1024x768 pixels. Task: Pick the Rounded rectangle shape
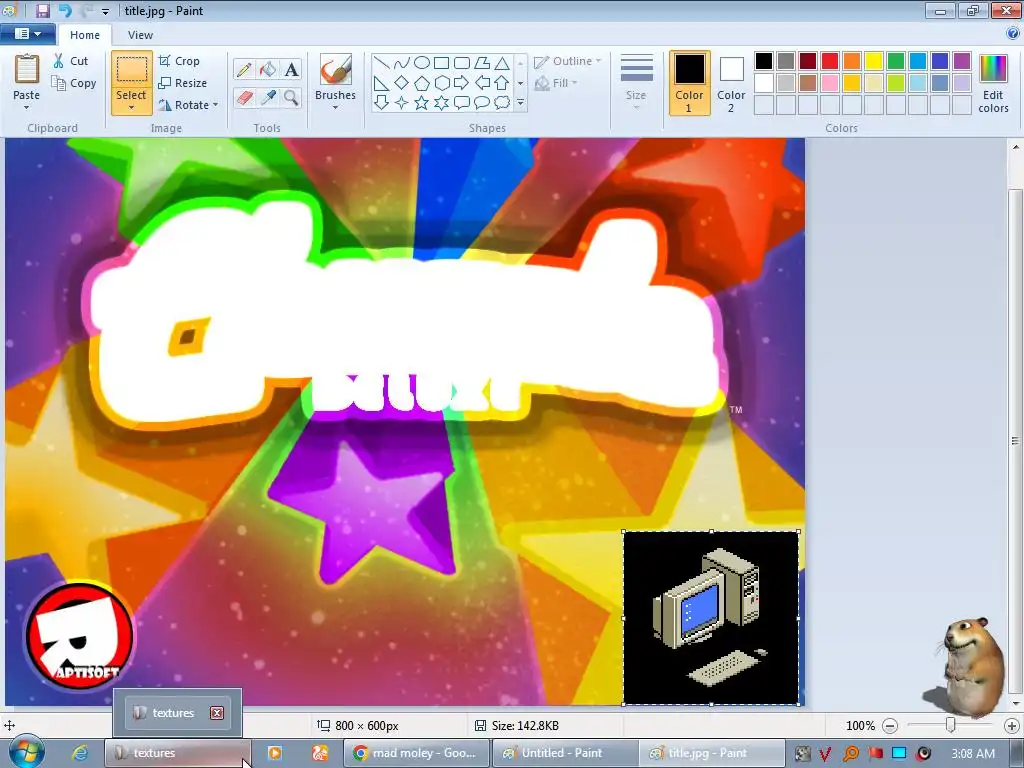point(462,63)
